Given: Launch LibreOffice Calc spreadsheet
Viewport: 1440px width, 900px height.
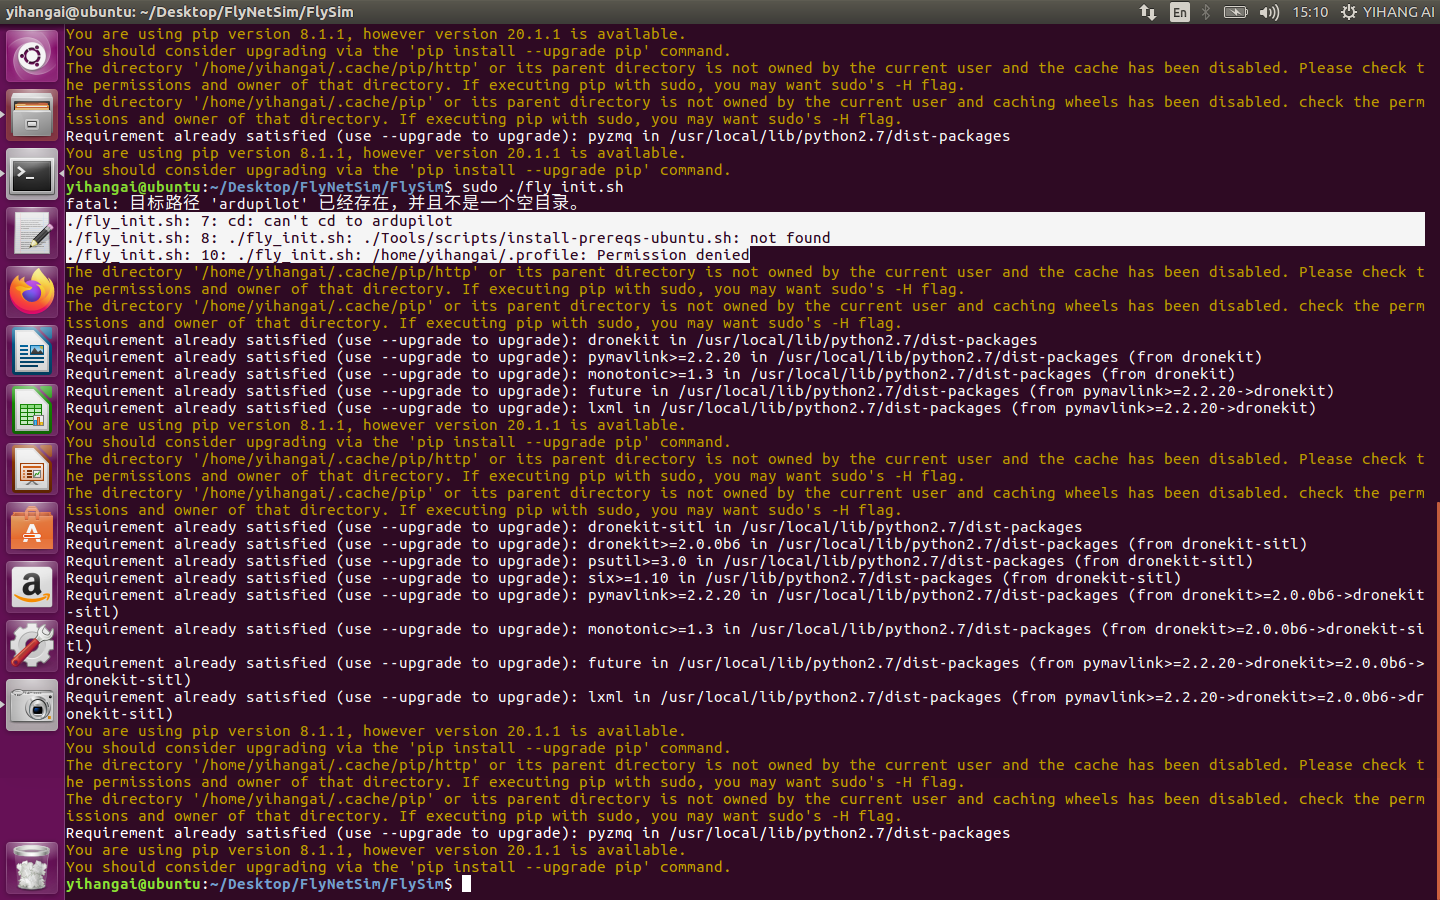Looking at the screenshot, I should (x=32, y=411).
